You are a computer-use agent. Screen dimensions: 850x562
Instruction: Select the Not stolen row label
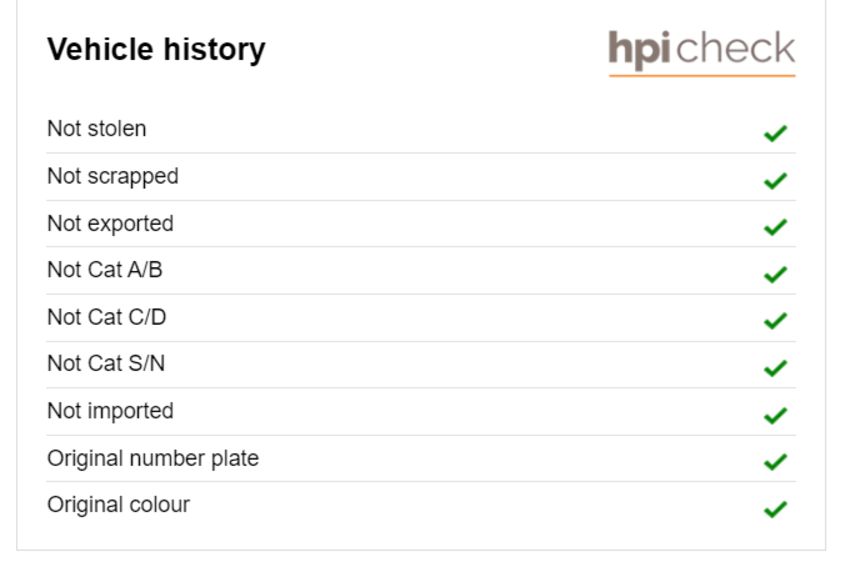(96, 129)
